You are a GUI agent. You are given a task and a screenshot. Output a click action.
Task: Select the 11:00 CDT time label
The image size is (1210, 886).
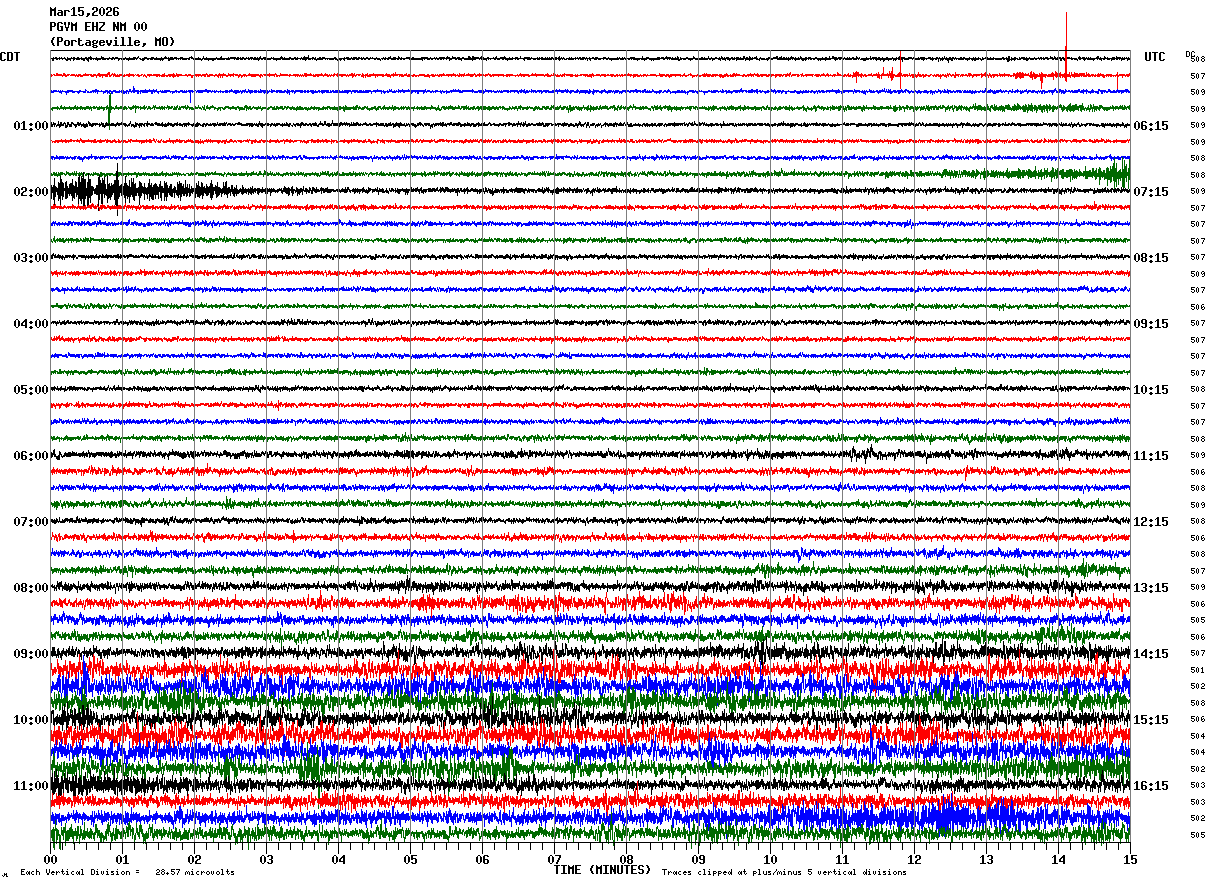pyautogui.click(x=31, y=786)
